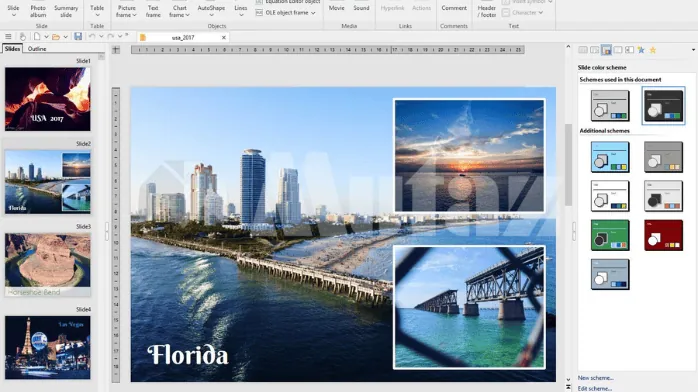Open fifth sidebar panel icon
698x392 pixels.
(629, 50)
